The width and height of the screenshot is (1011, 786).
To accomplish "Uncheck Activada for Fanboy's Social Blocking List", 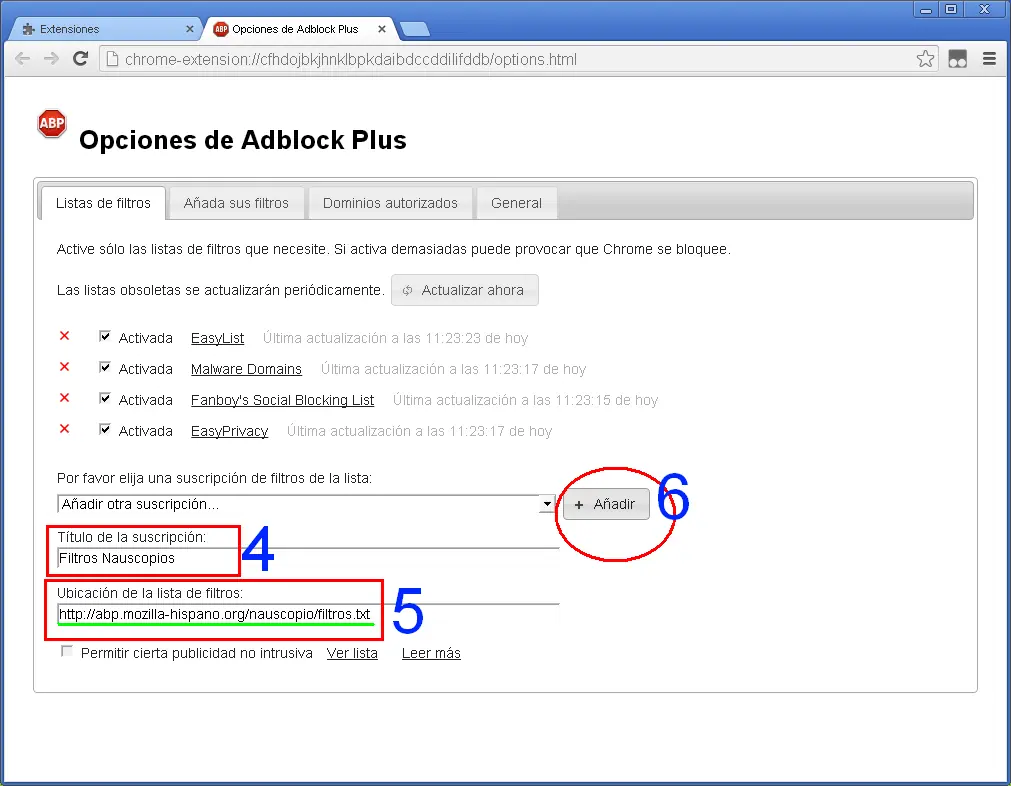I will click(104, 398).
